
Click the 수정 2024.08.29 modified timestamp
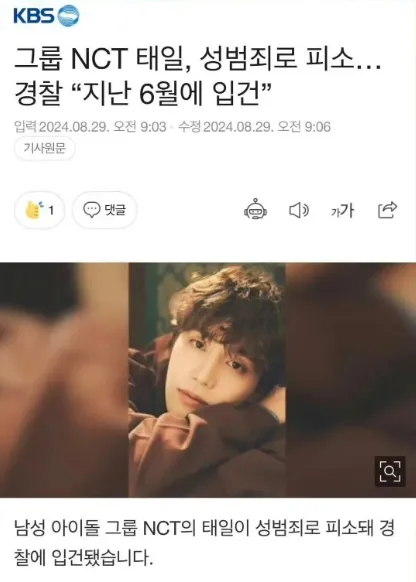click(254, 127)
